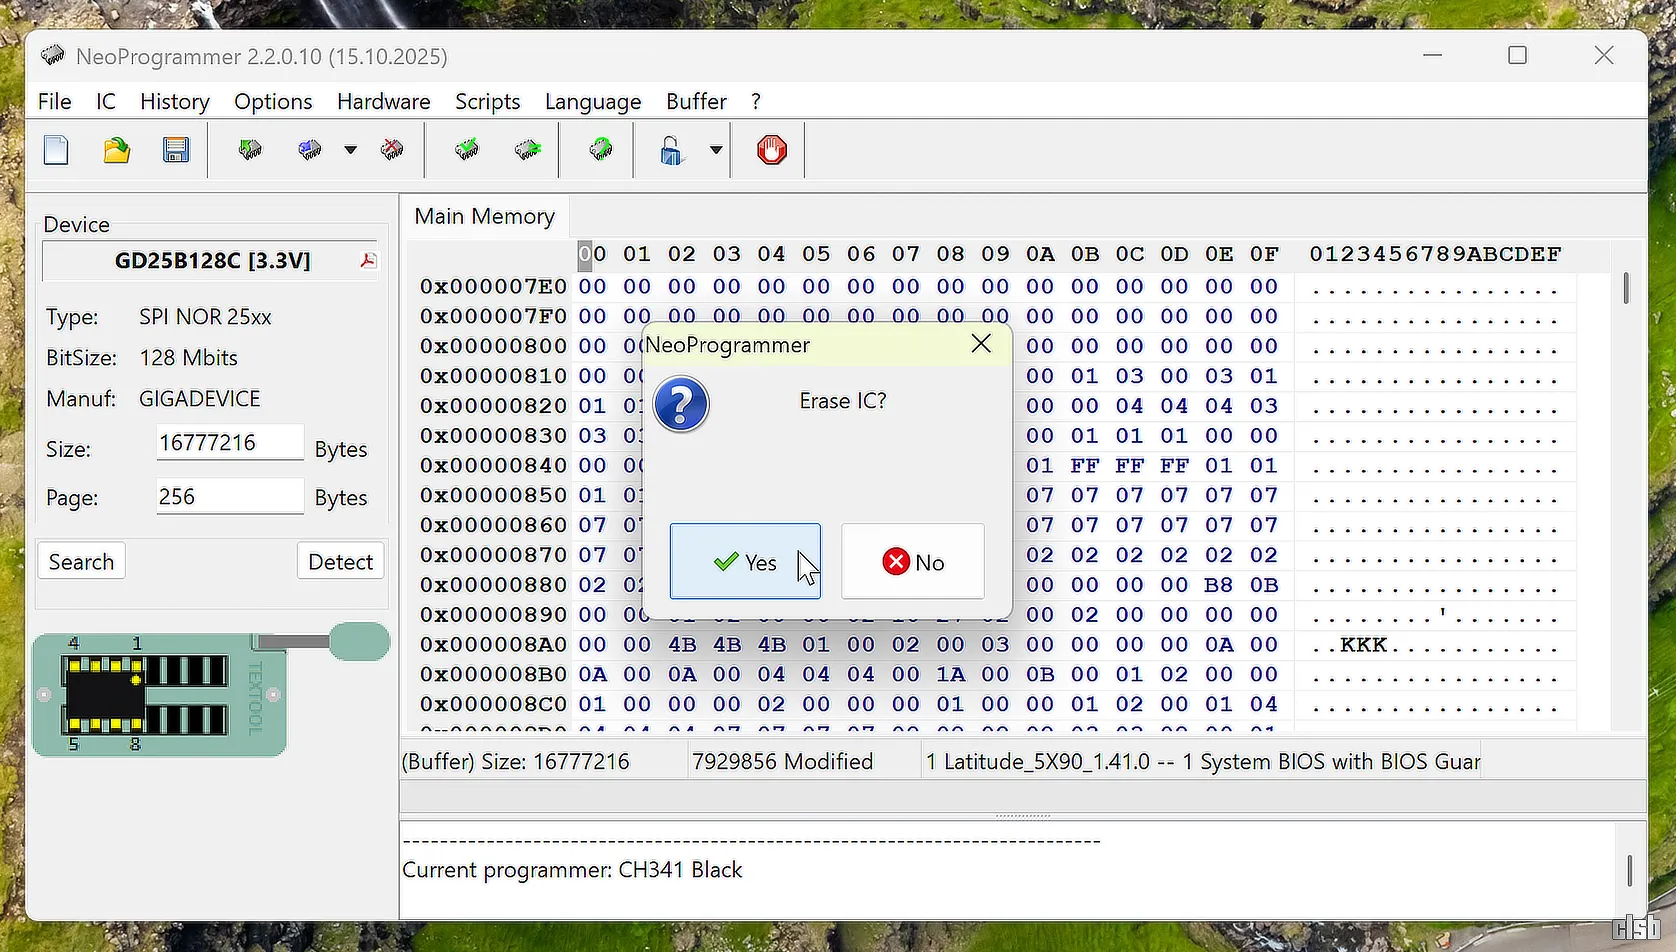Screen dimensions: 1676x952
Task: Open the GD25B128C datasheet PDF icon
Action: click(x=368, y=261)
